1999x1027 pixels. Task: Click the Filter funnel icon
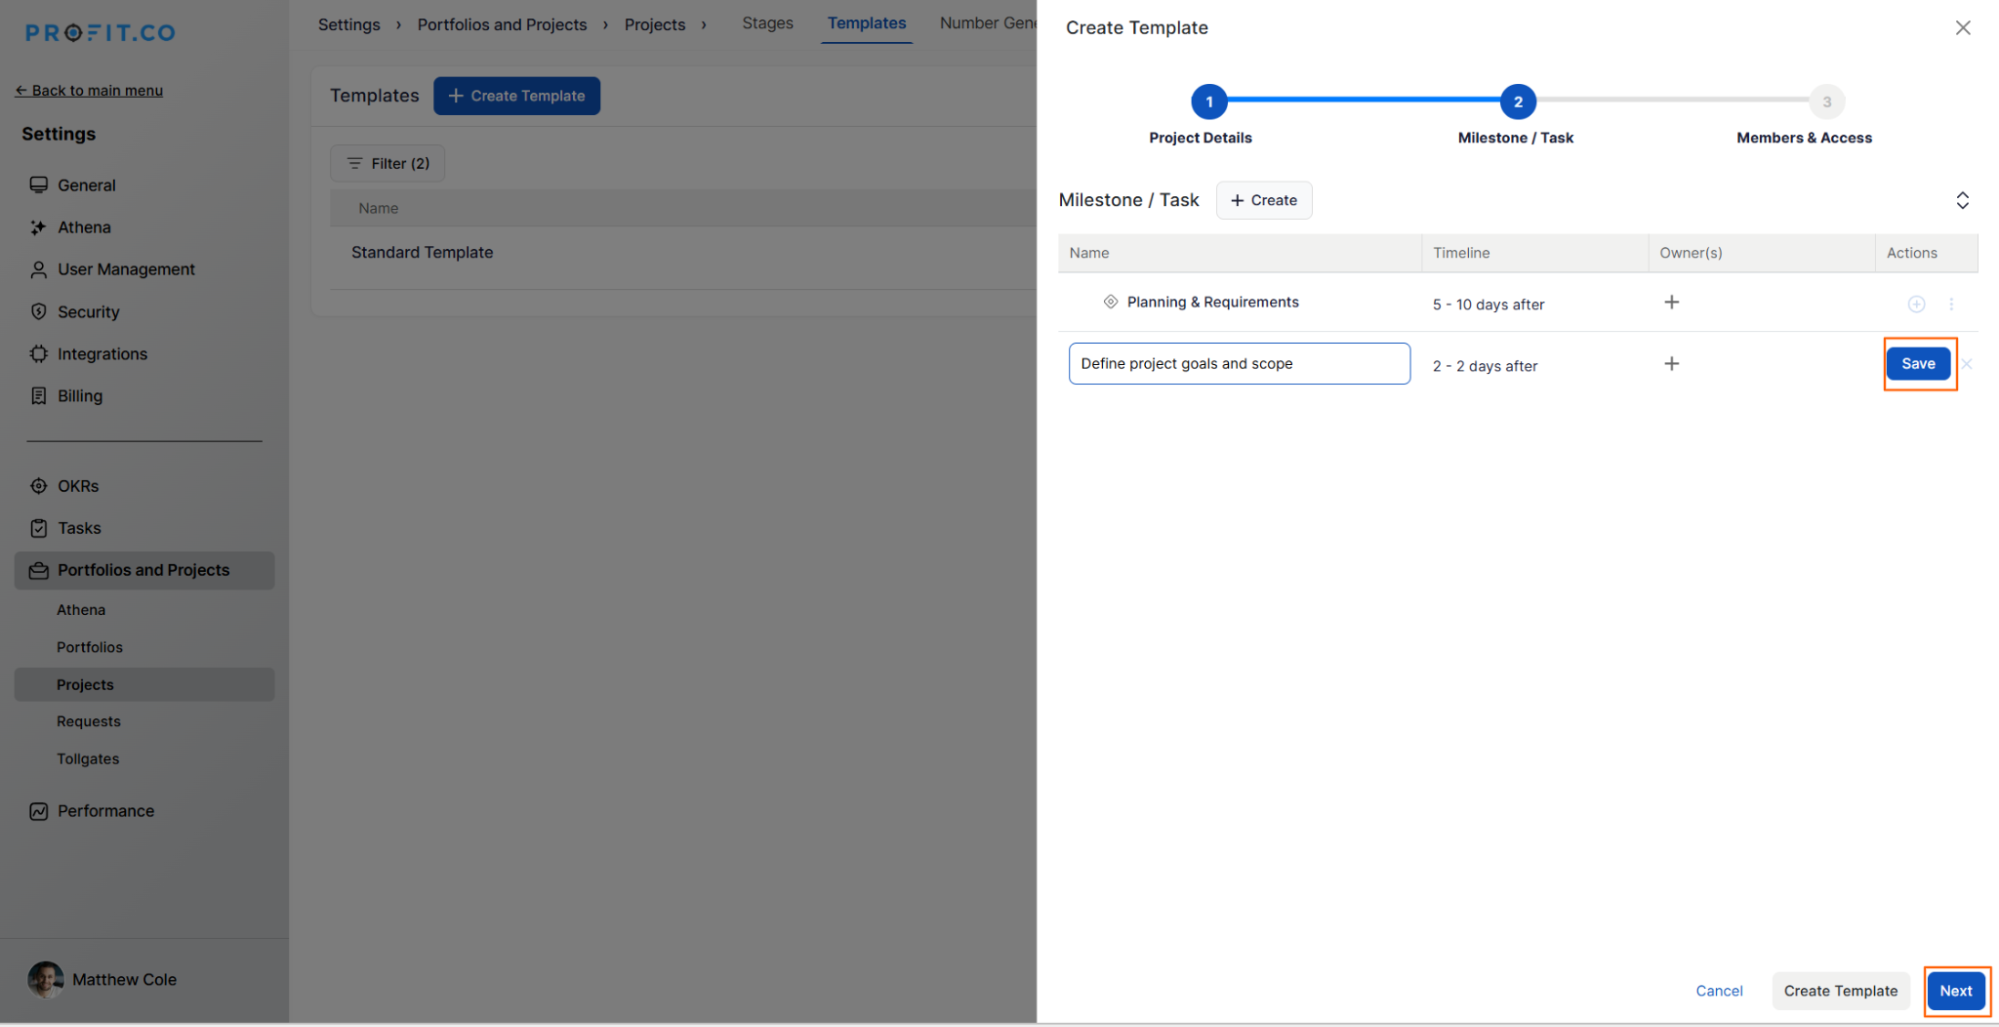(x=354, y=163)
